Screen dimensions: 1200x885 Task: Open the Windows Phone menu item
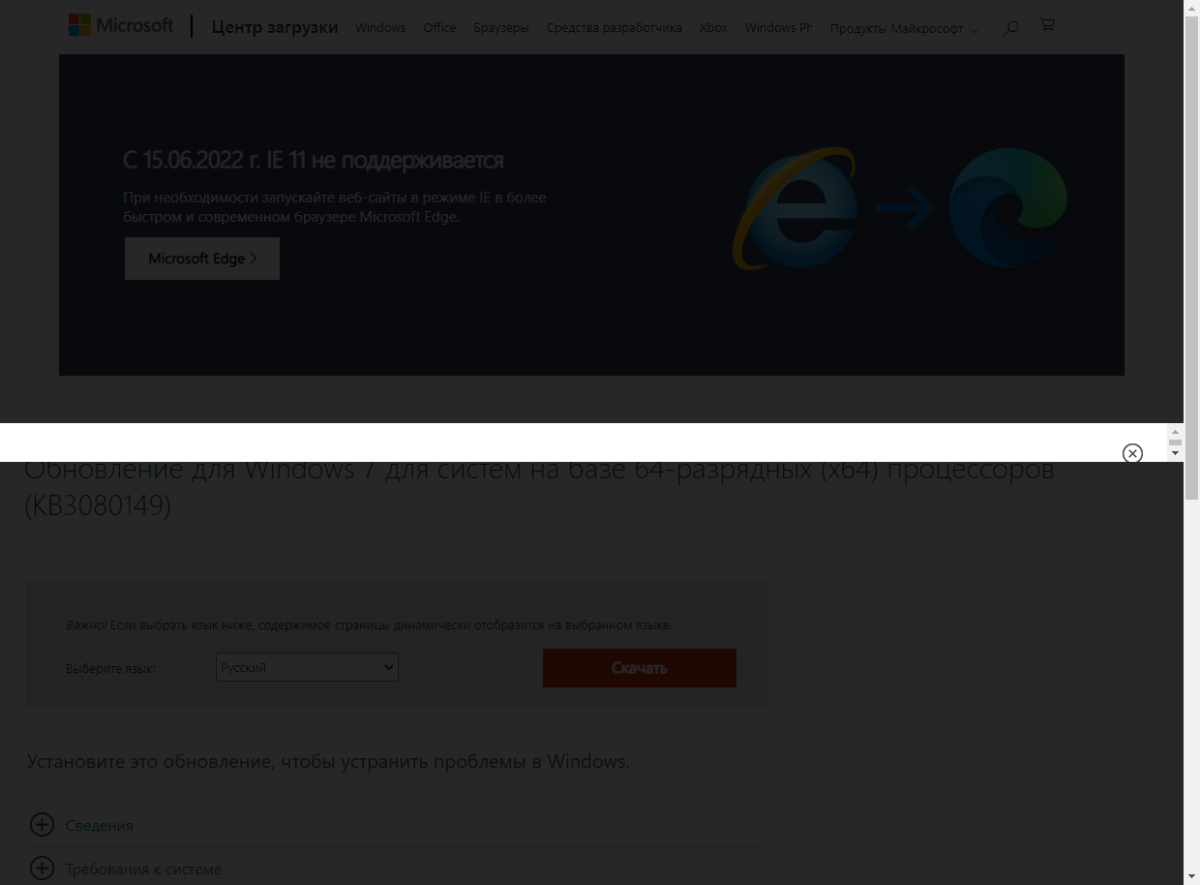778,28
